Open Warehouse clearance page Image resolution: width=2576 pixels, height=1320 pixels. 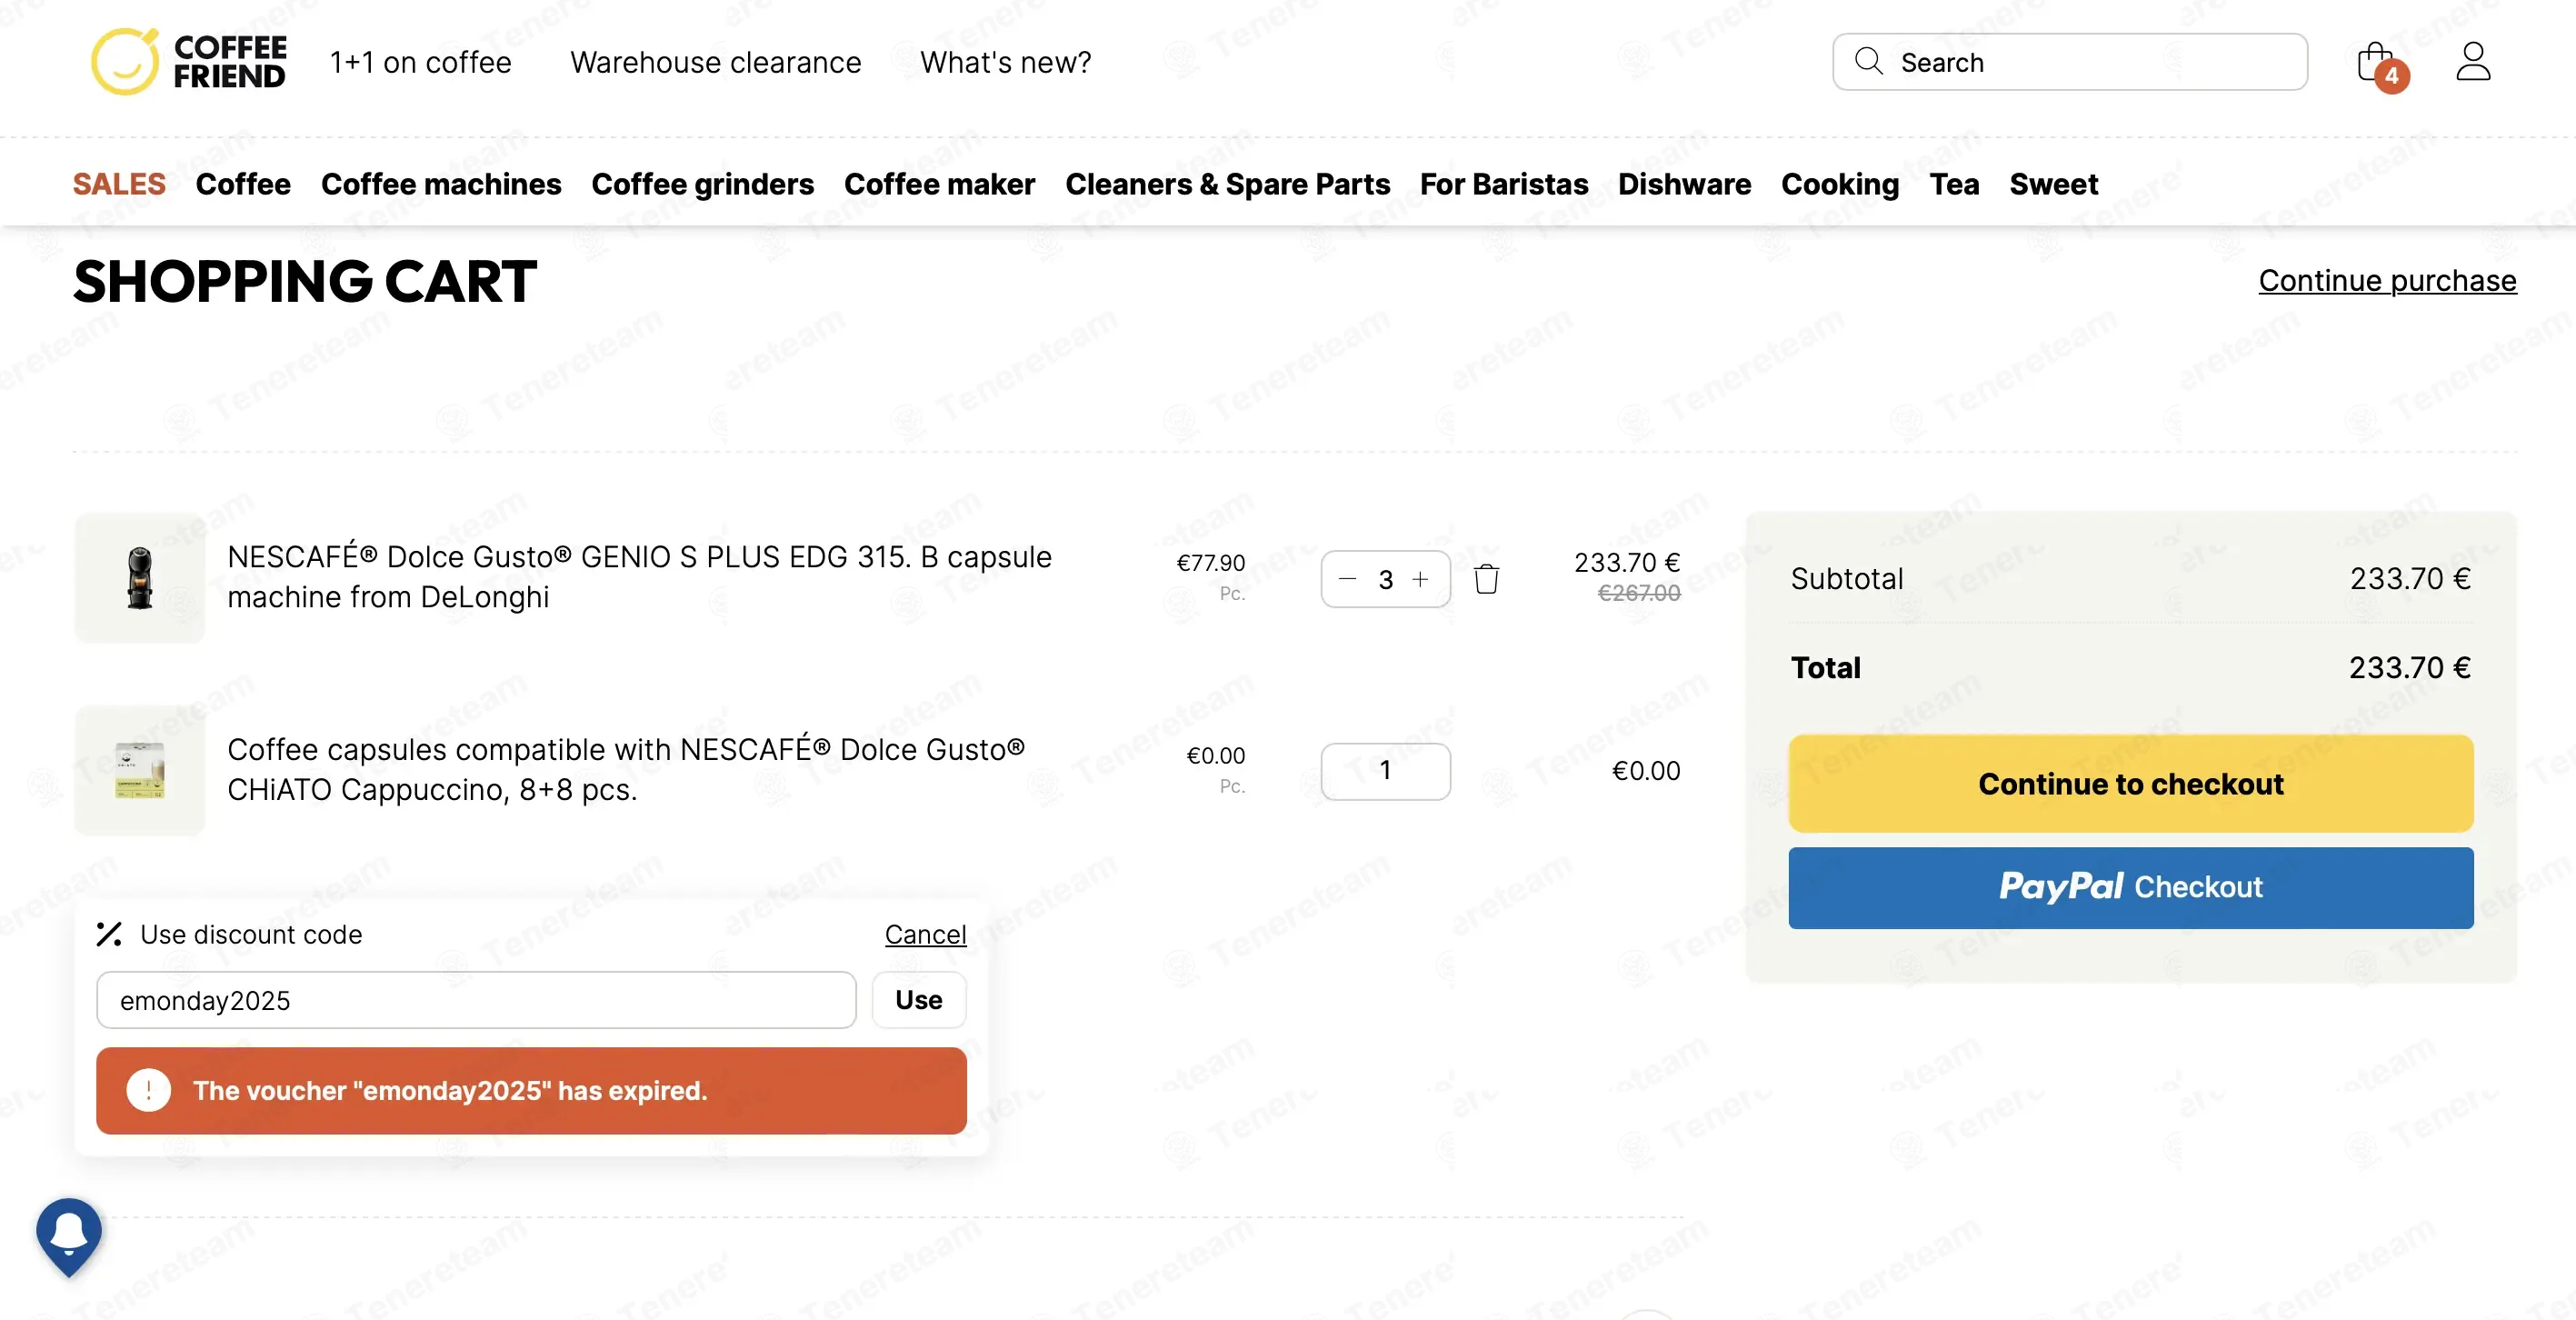(x=715, y=62)
